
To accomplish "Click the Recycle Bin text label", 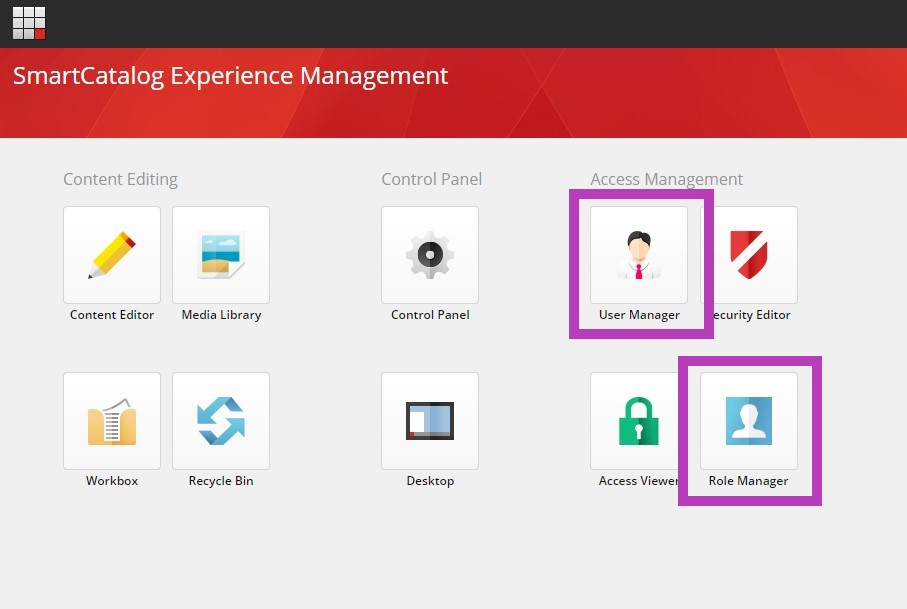I will coord(221,481).
